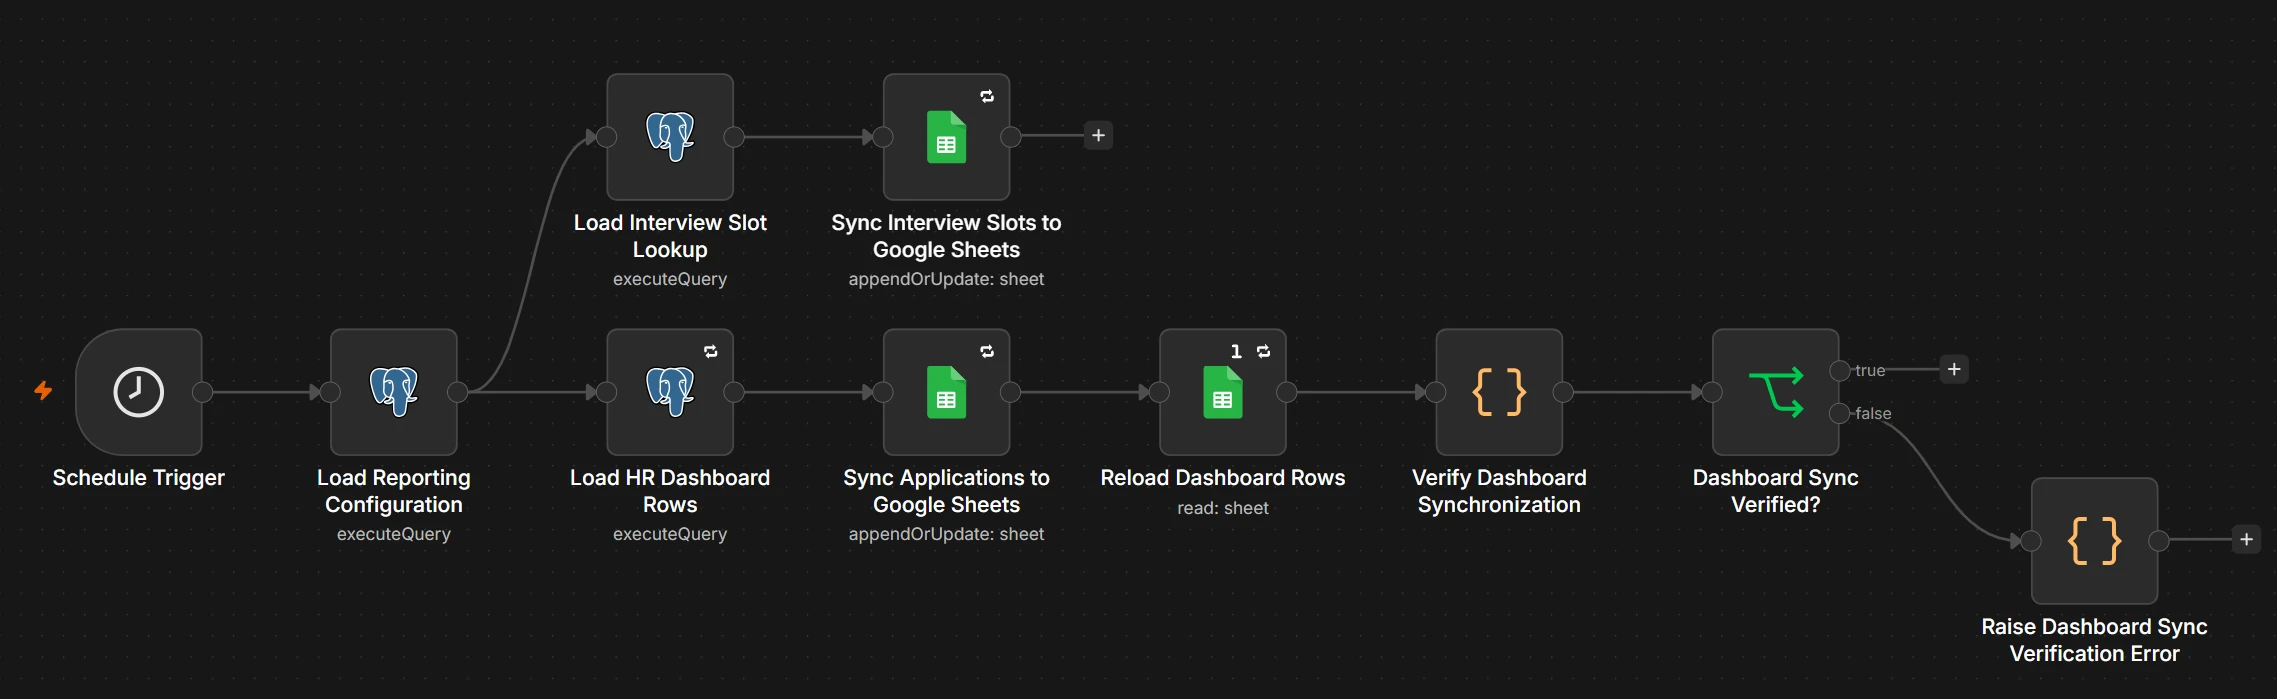This screenshot has width=2277, height=699.
Task: Open Raise Dashboard Sync Verification Error node
Action: (2094, 541)
